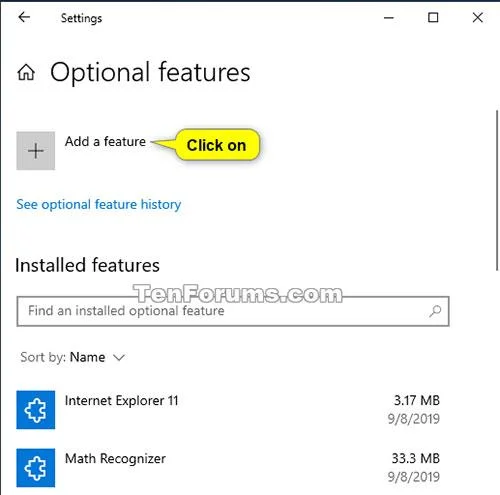Select the Internet Explorer 11 puzzle icon
Screen dimensions: 500x495
point(36,410)
